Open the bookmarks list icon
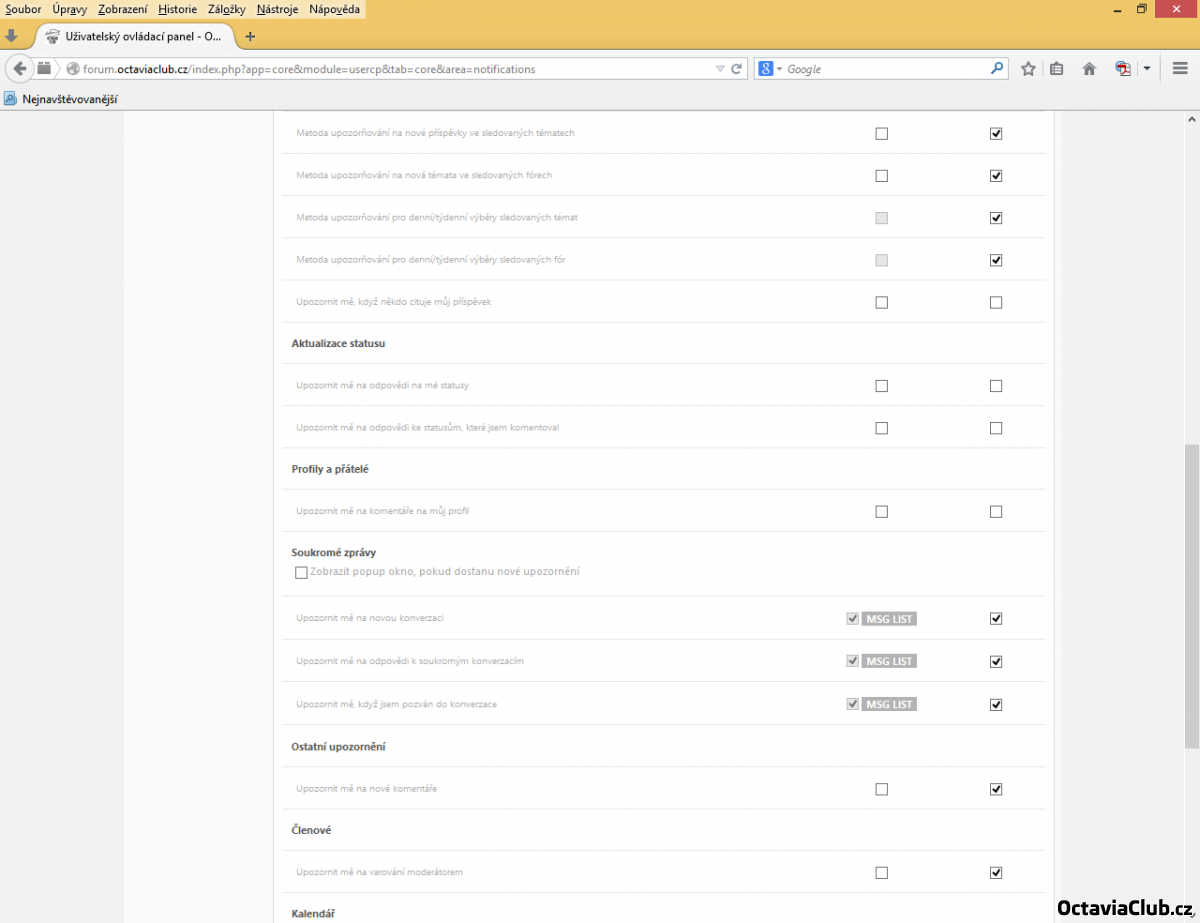 (1057, 69)
